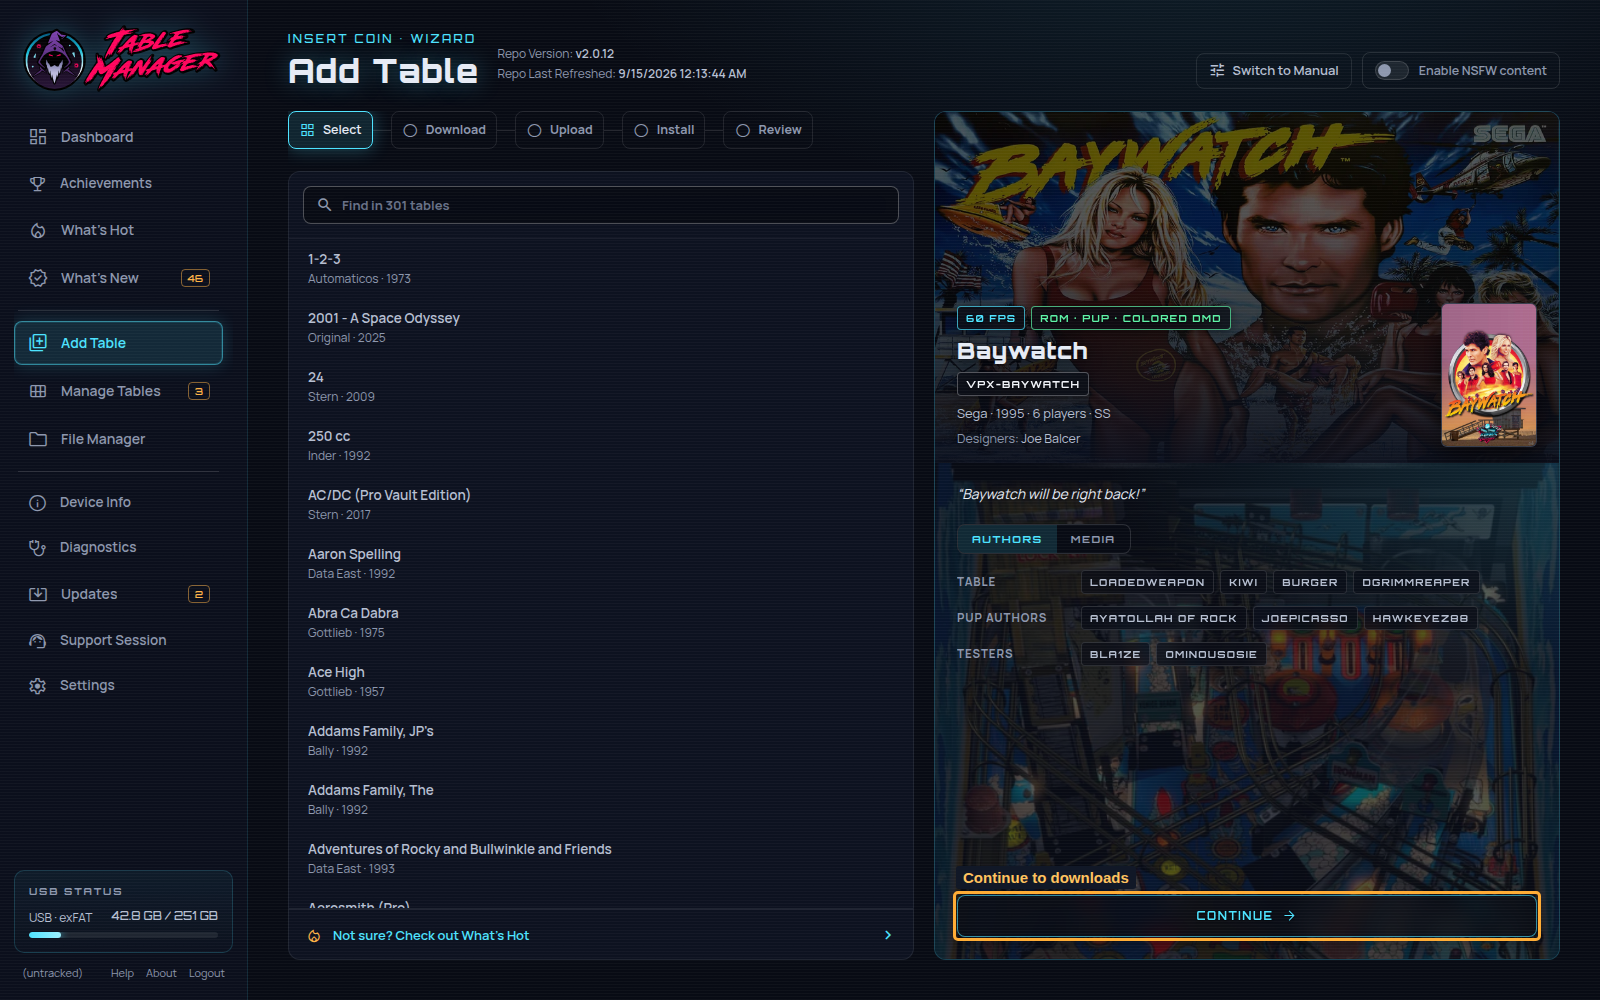Click the search magnifier icon
Screen dimensions: 1600x1000
click(325, 205)
